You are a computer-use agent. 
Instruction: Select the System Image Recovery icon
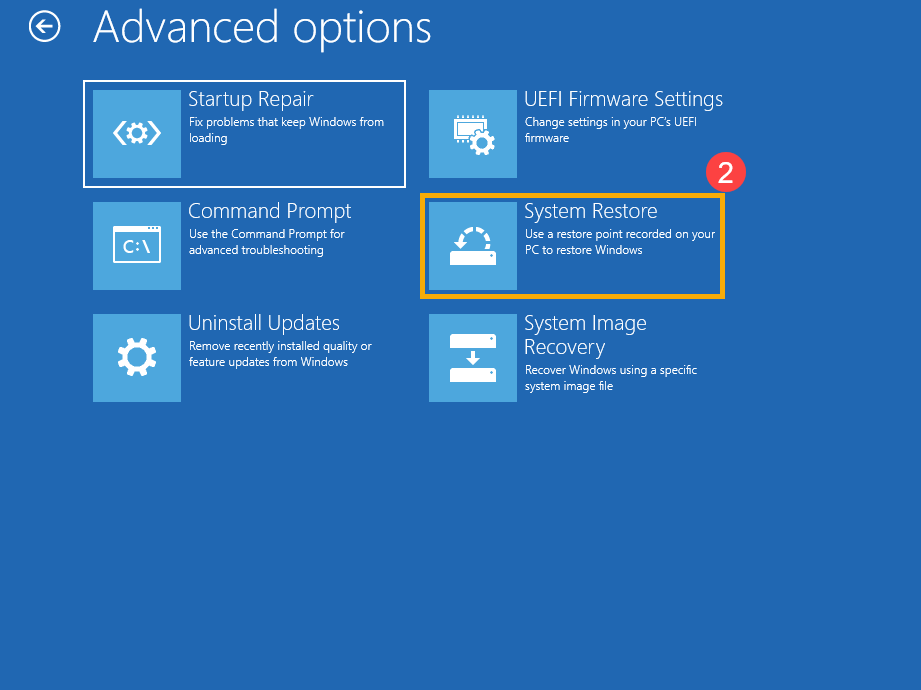(473, 358)
